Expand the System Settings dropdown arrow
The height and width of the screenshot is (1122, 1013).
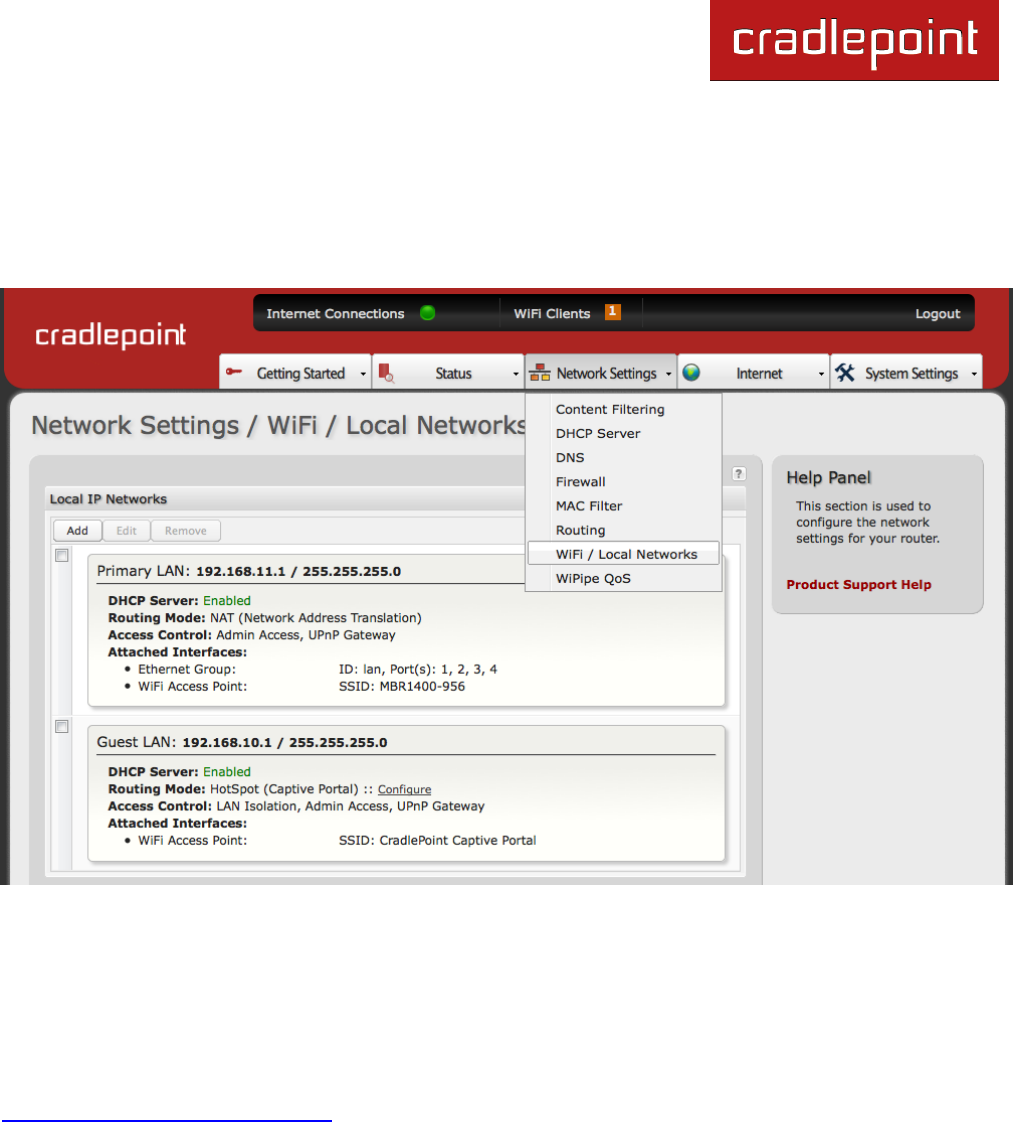click(x=974, y=374)
